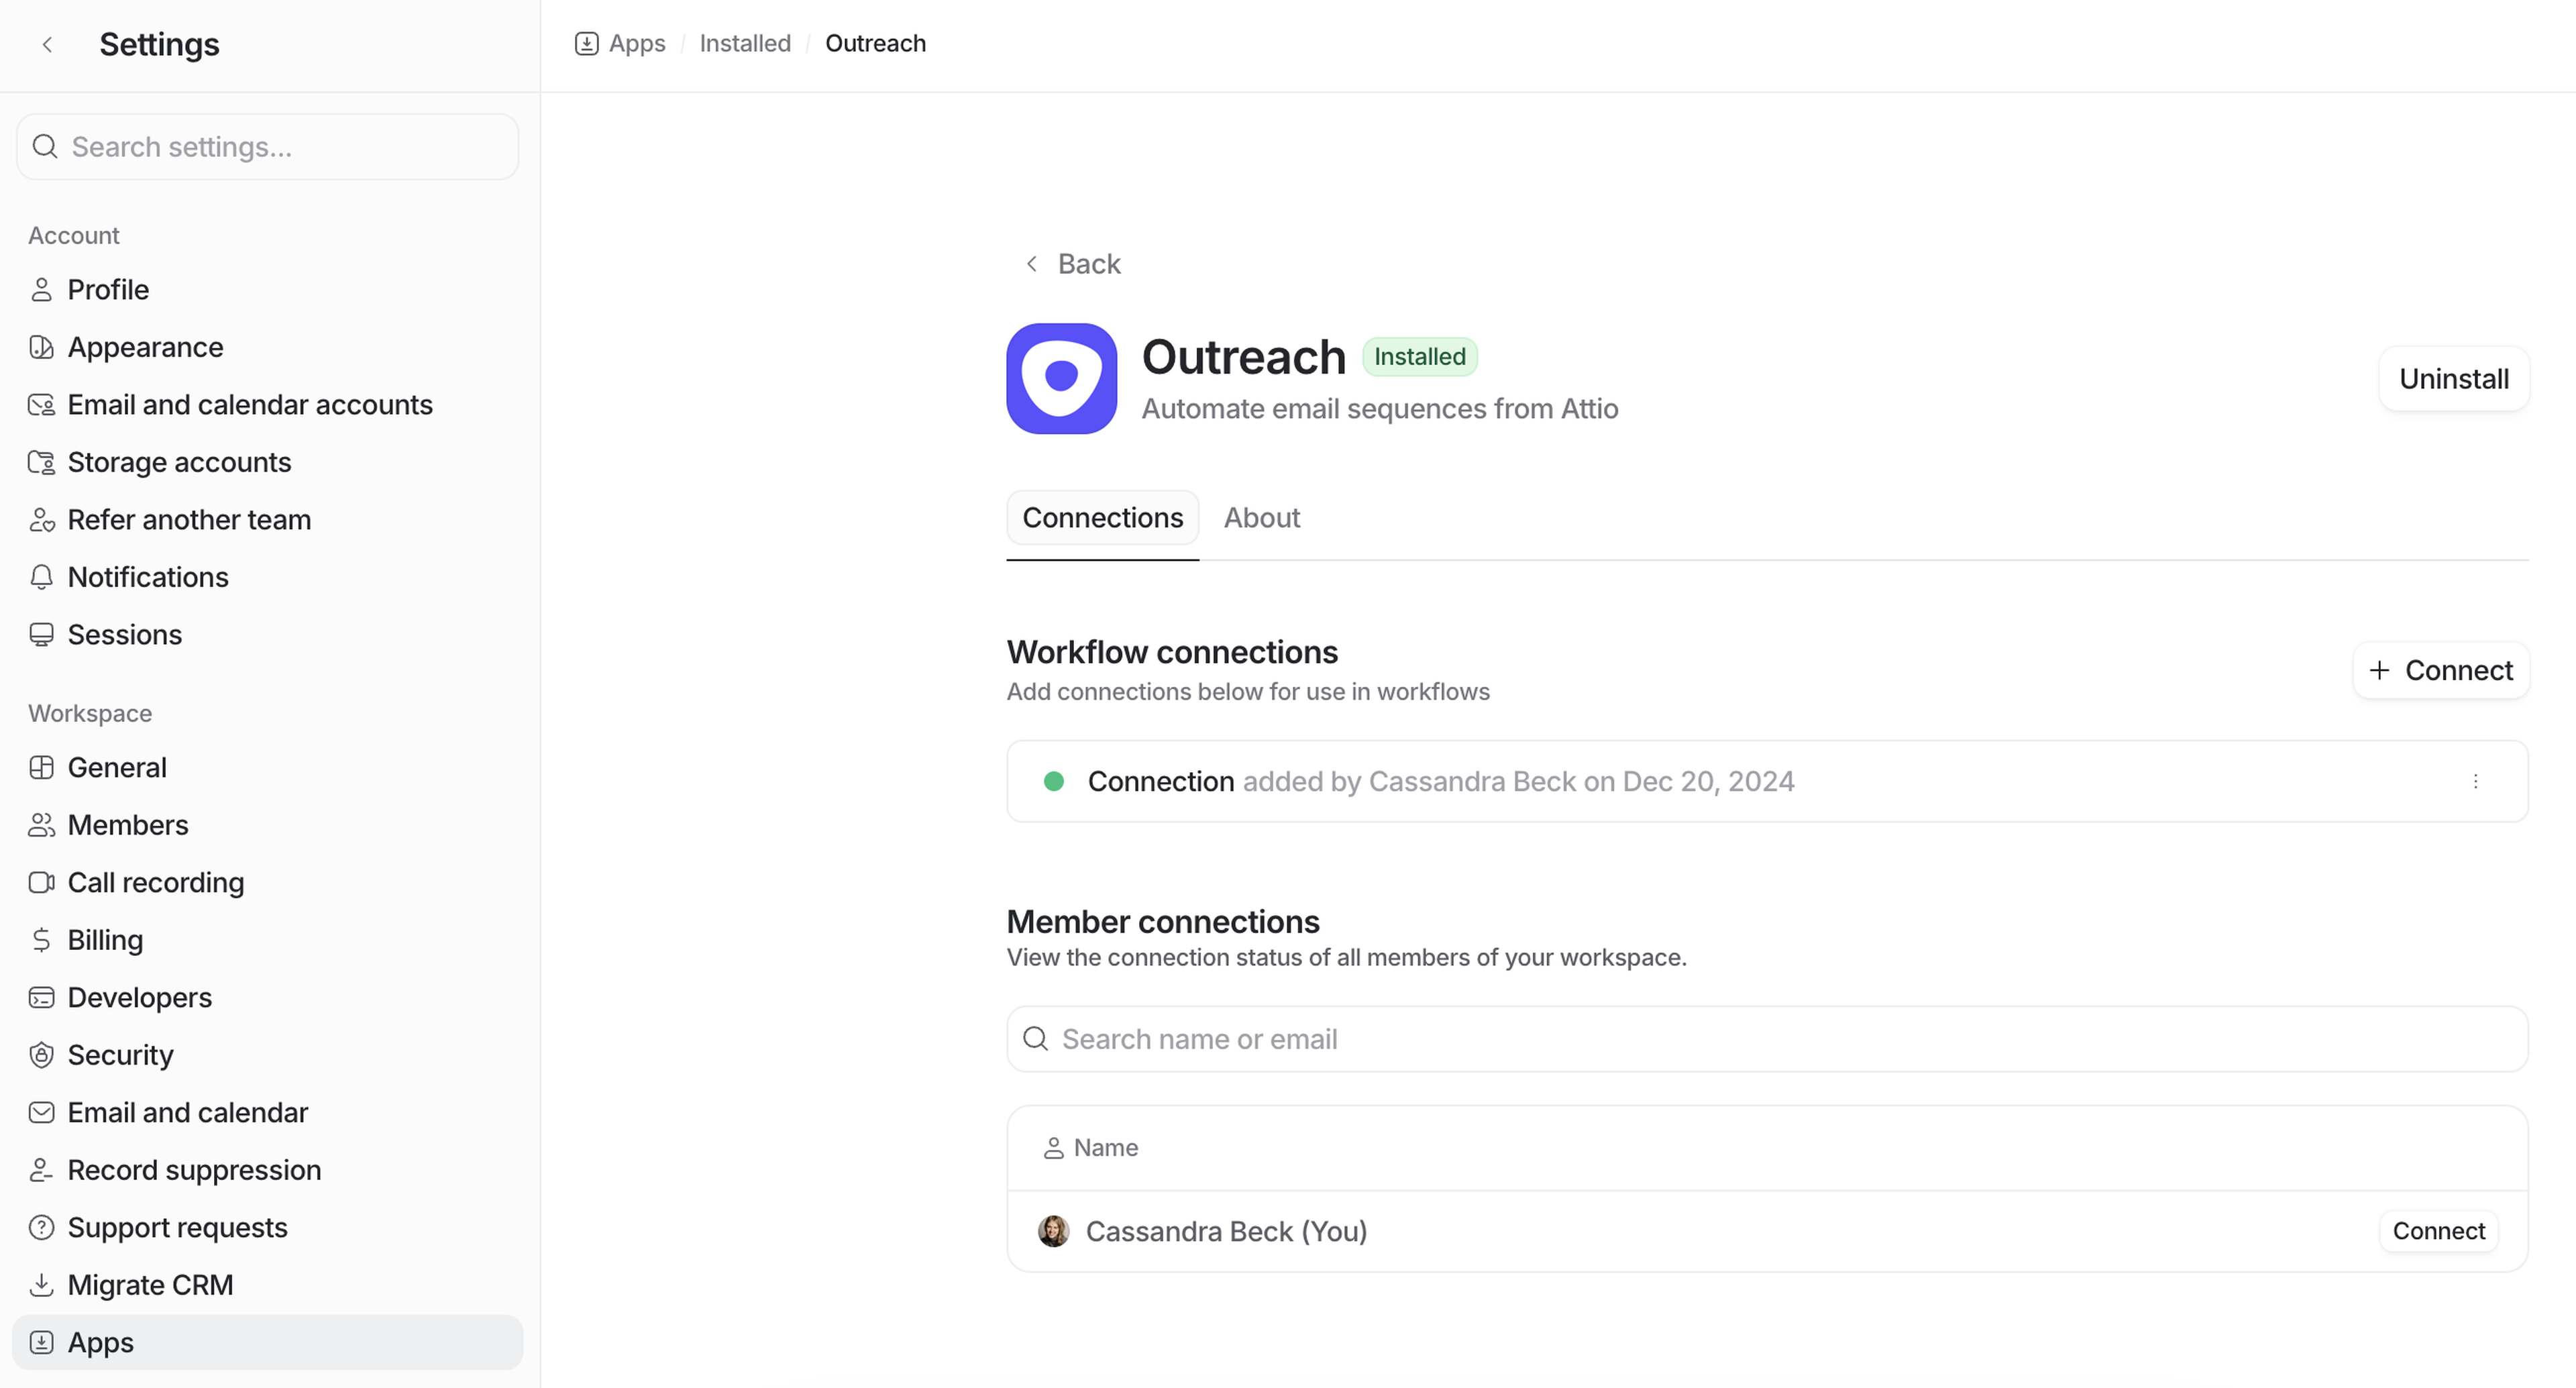
Task: Focus the Search settings field
Action: click(268, 147)
